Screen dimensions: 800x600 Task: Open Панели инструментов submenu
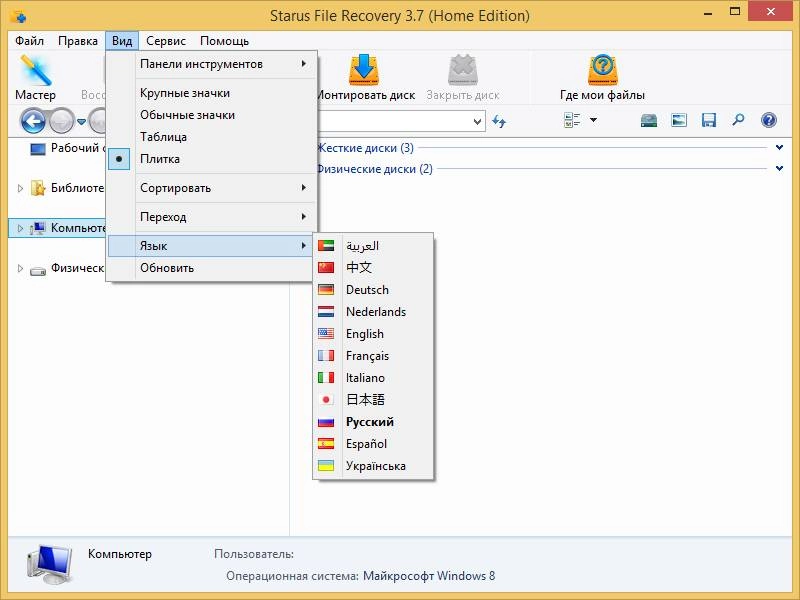pos(212,64)
